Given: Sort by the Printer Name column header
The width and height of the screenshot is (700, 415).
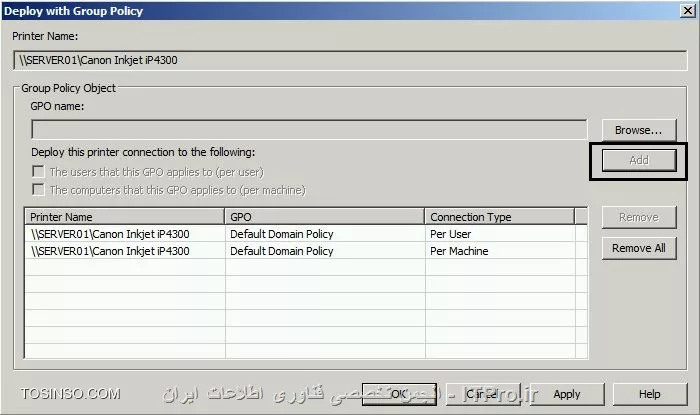Looking at the screenshot, I should point(124,217).
